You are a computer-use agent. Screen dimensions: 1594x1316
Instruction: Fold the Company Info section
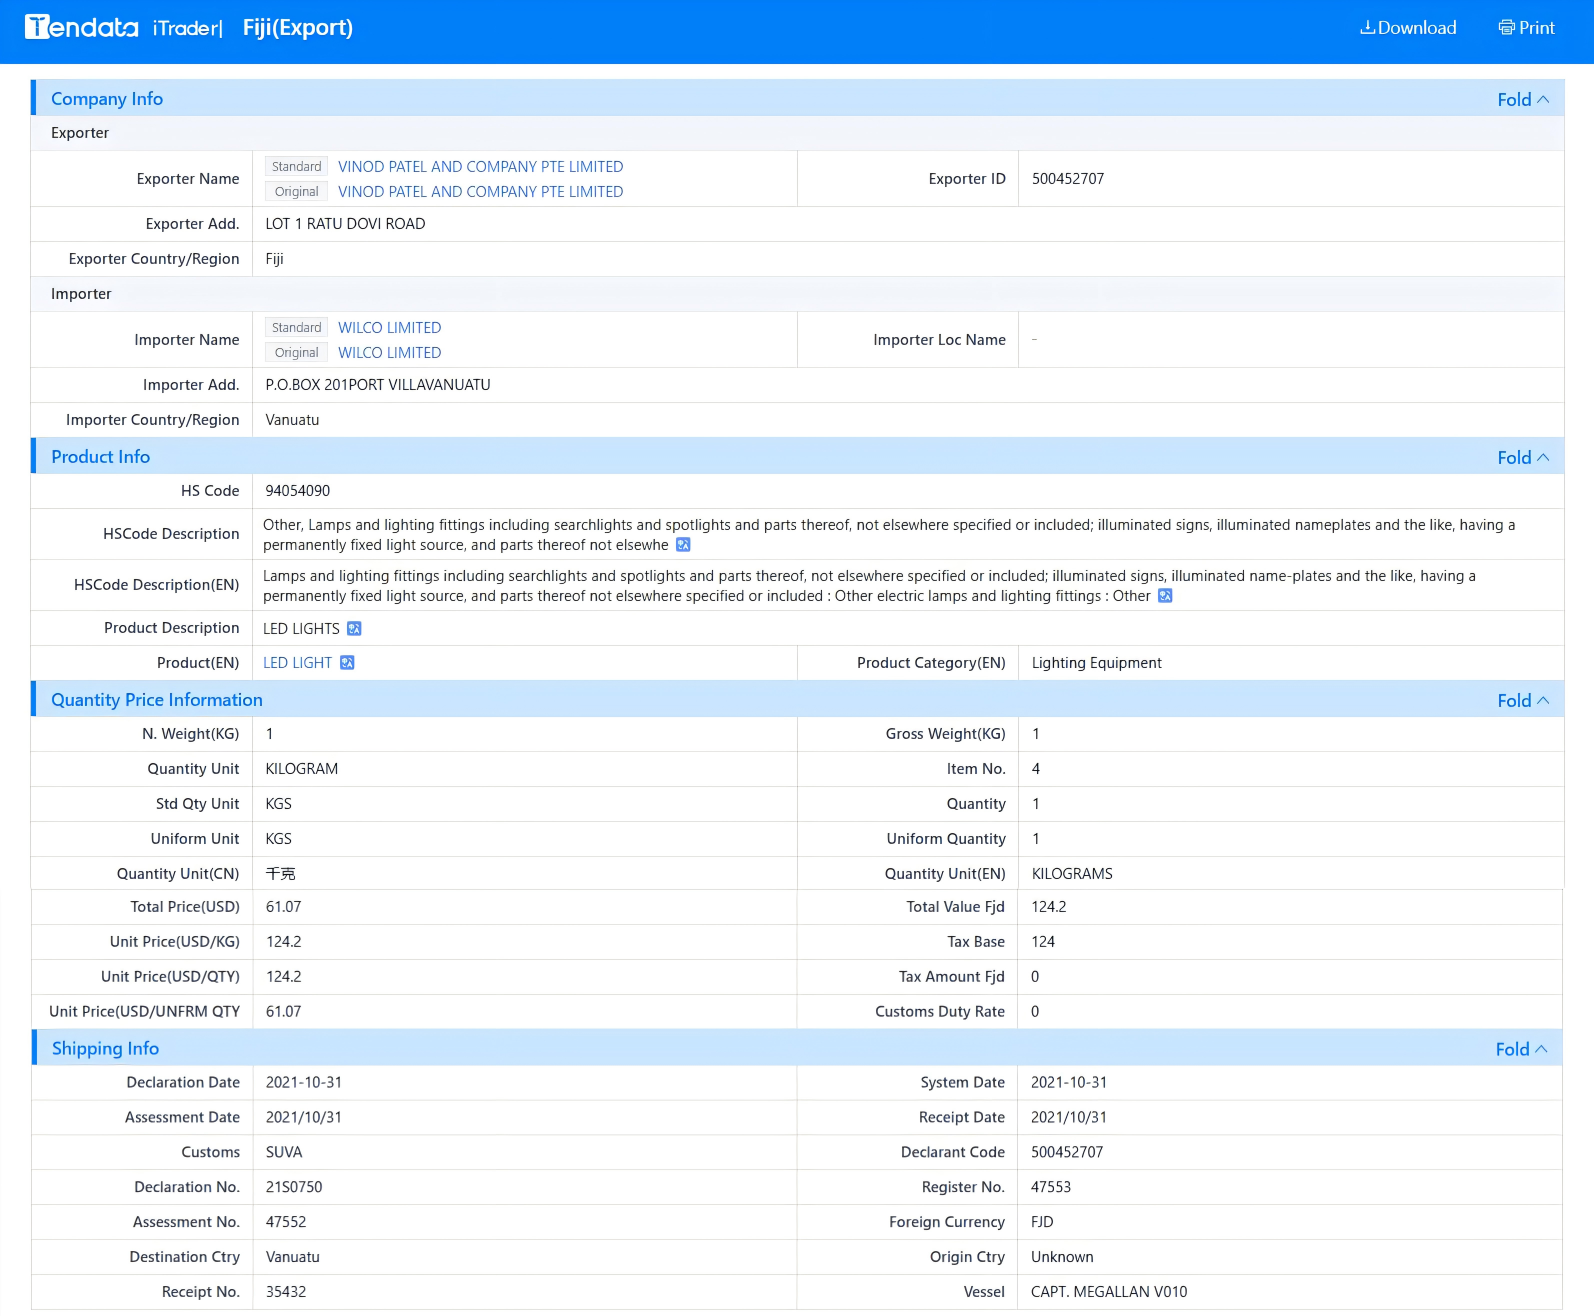(1523, 99)
